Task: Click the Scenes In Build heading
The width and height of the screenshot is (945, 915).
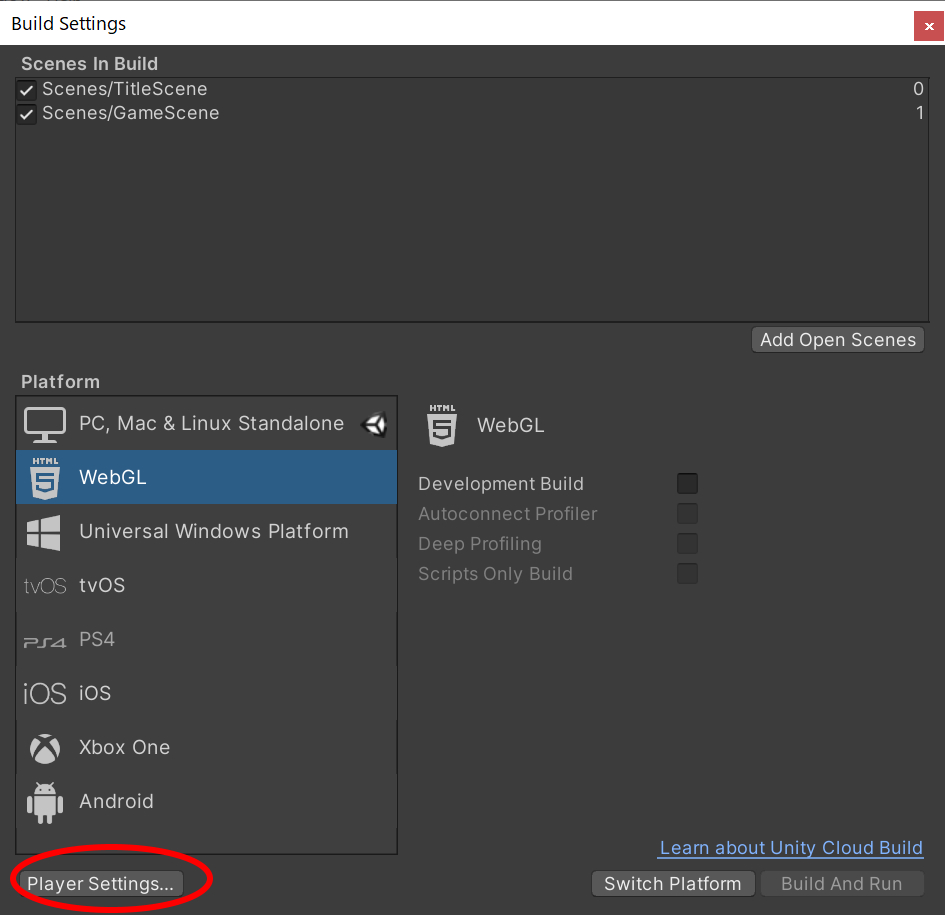Action: click(90, 64)
